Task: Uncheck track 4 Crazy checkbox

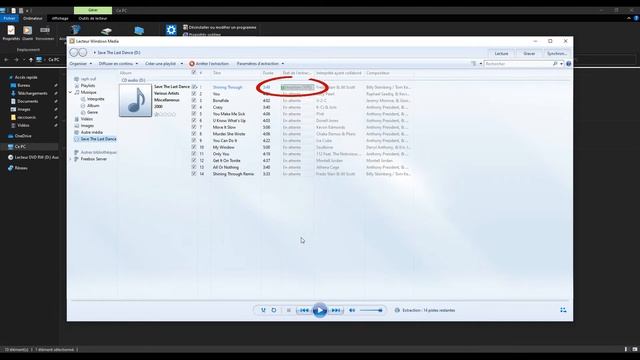Action: (x=194, y=107)
